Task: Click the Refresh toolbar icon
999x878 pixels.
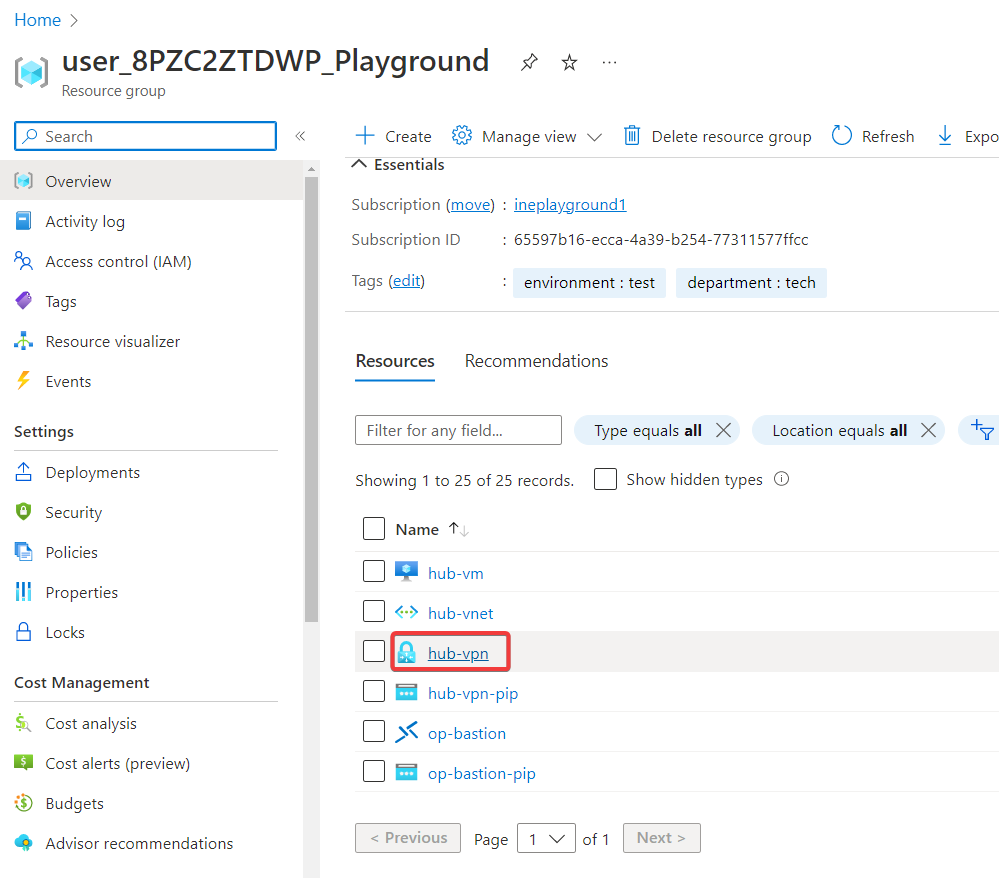Action: pos(842,136)
